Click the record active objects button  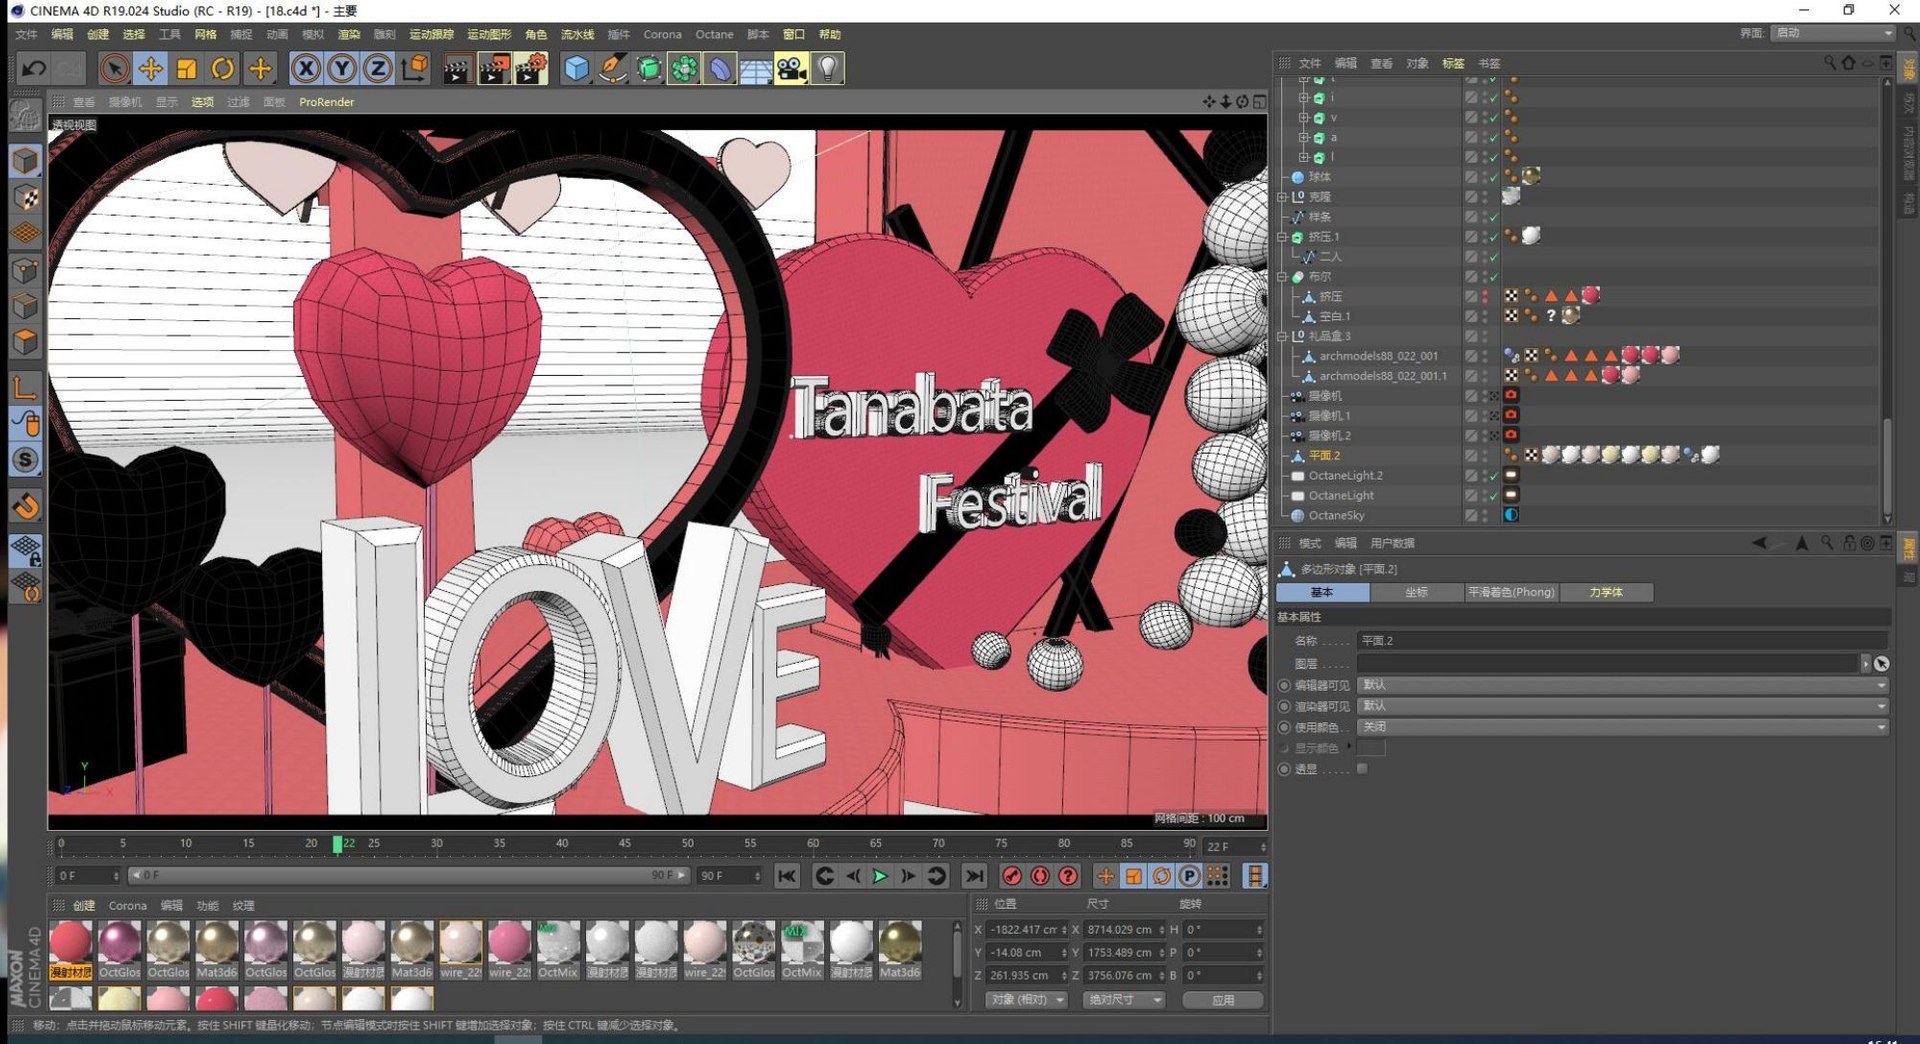click(x=1012, y=876)
